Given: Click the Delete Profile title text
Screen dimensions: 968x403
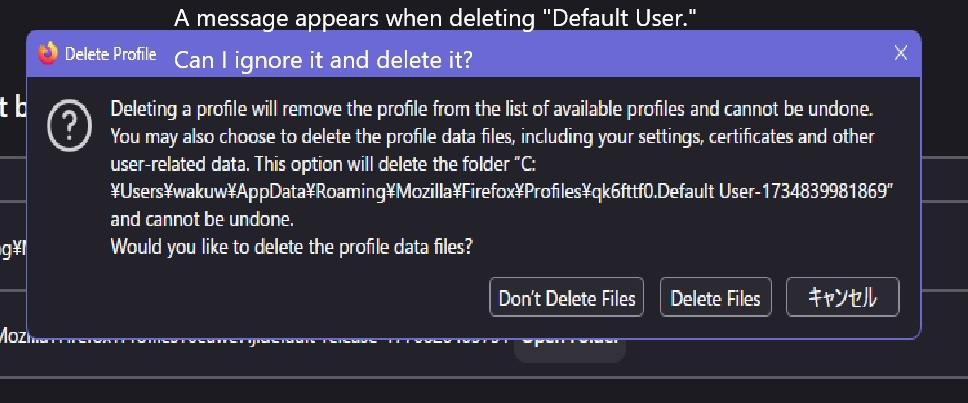Looking at the screenshot, I should (110, 54).
